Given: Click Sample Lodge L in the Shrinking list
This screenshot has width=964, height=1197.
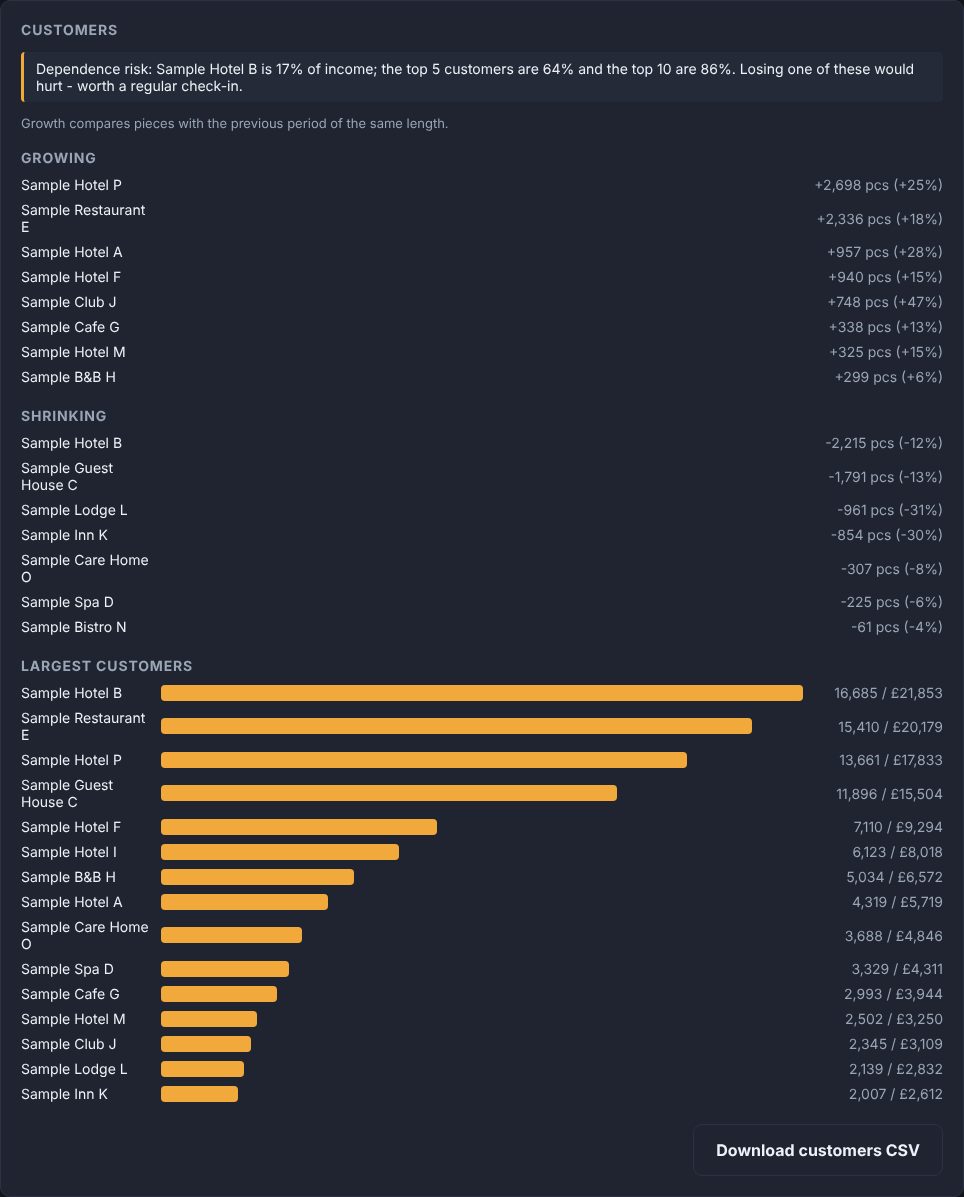Looking at the screenshot, I should [x=74, y=510].
